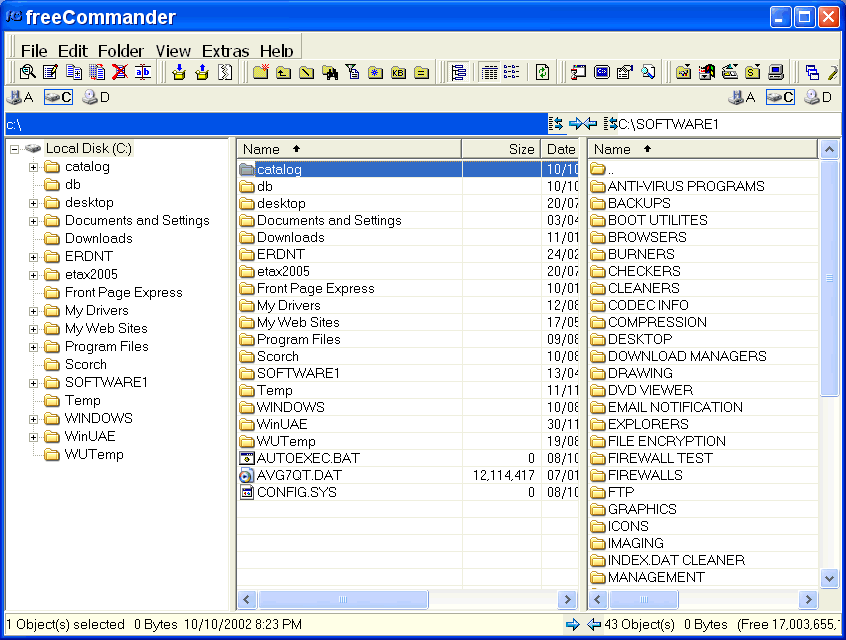Click the New folder starburst icon
This screenshot has height=640, width=846.
coord(261,72)
